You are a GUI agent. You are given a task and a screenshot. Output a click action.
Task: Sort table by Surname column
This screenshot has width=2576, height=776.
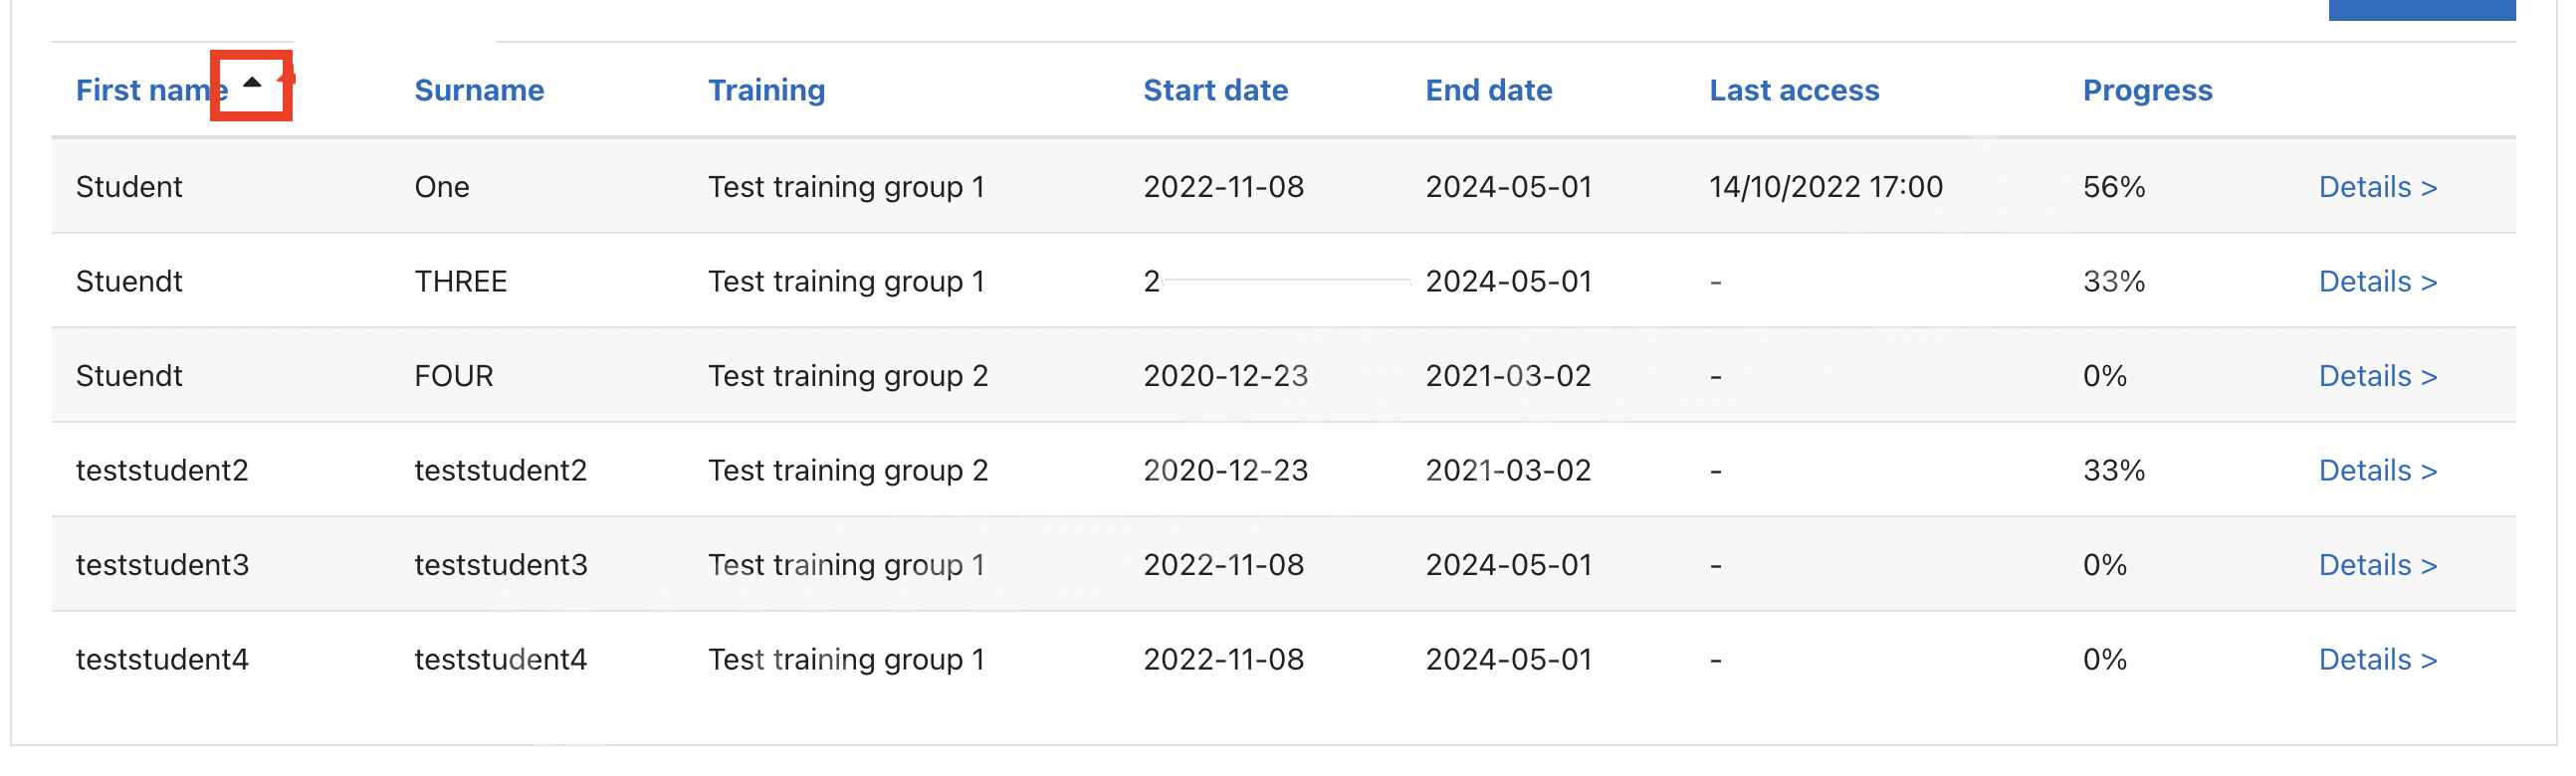point(479,90)
